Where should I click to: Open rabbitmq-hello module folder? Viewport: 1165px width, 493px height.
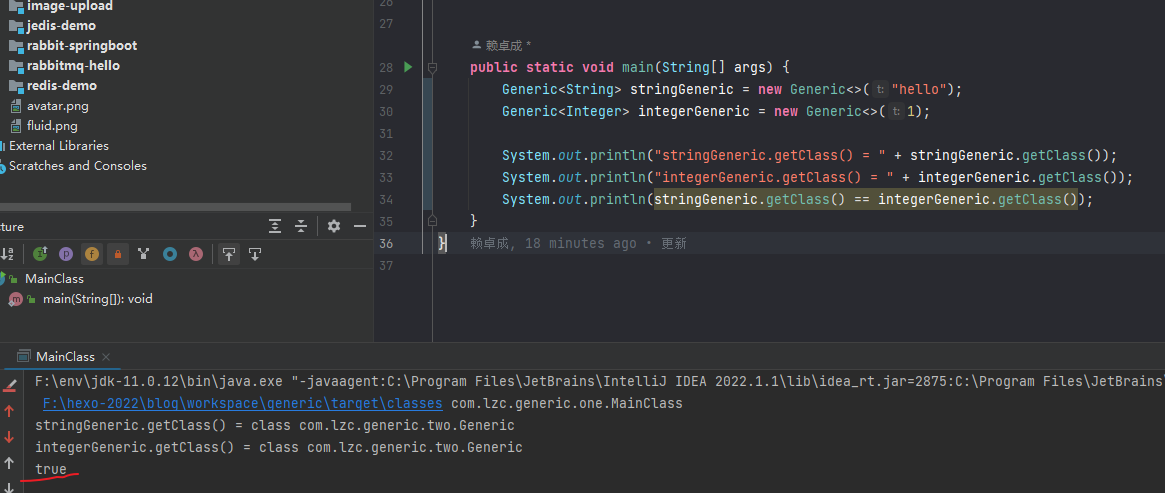click(73, 66)
